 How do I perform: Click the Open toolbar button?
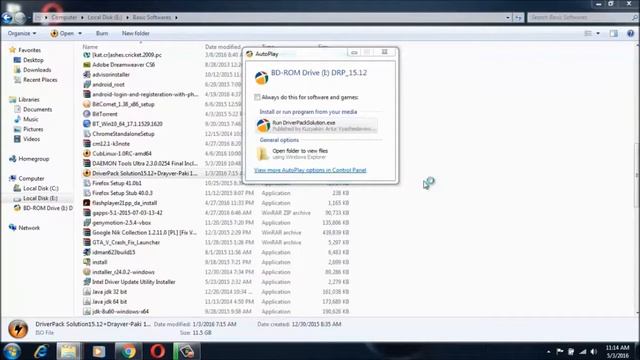[x=62, y=33]
